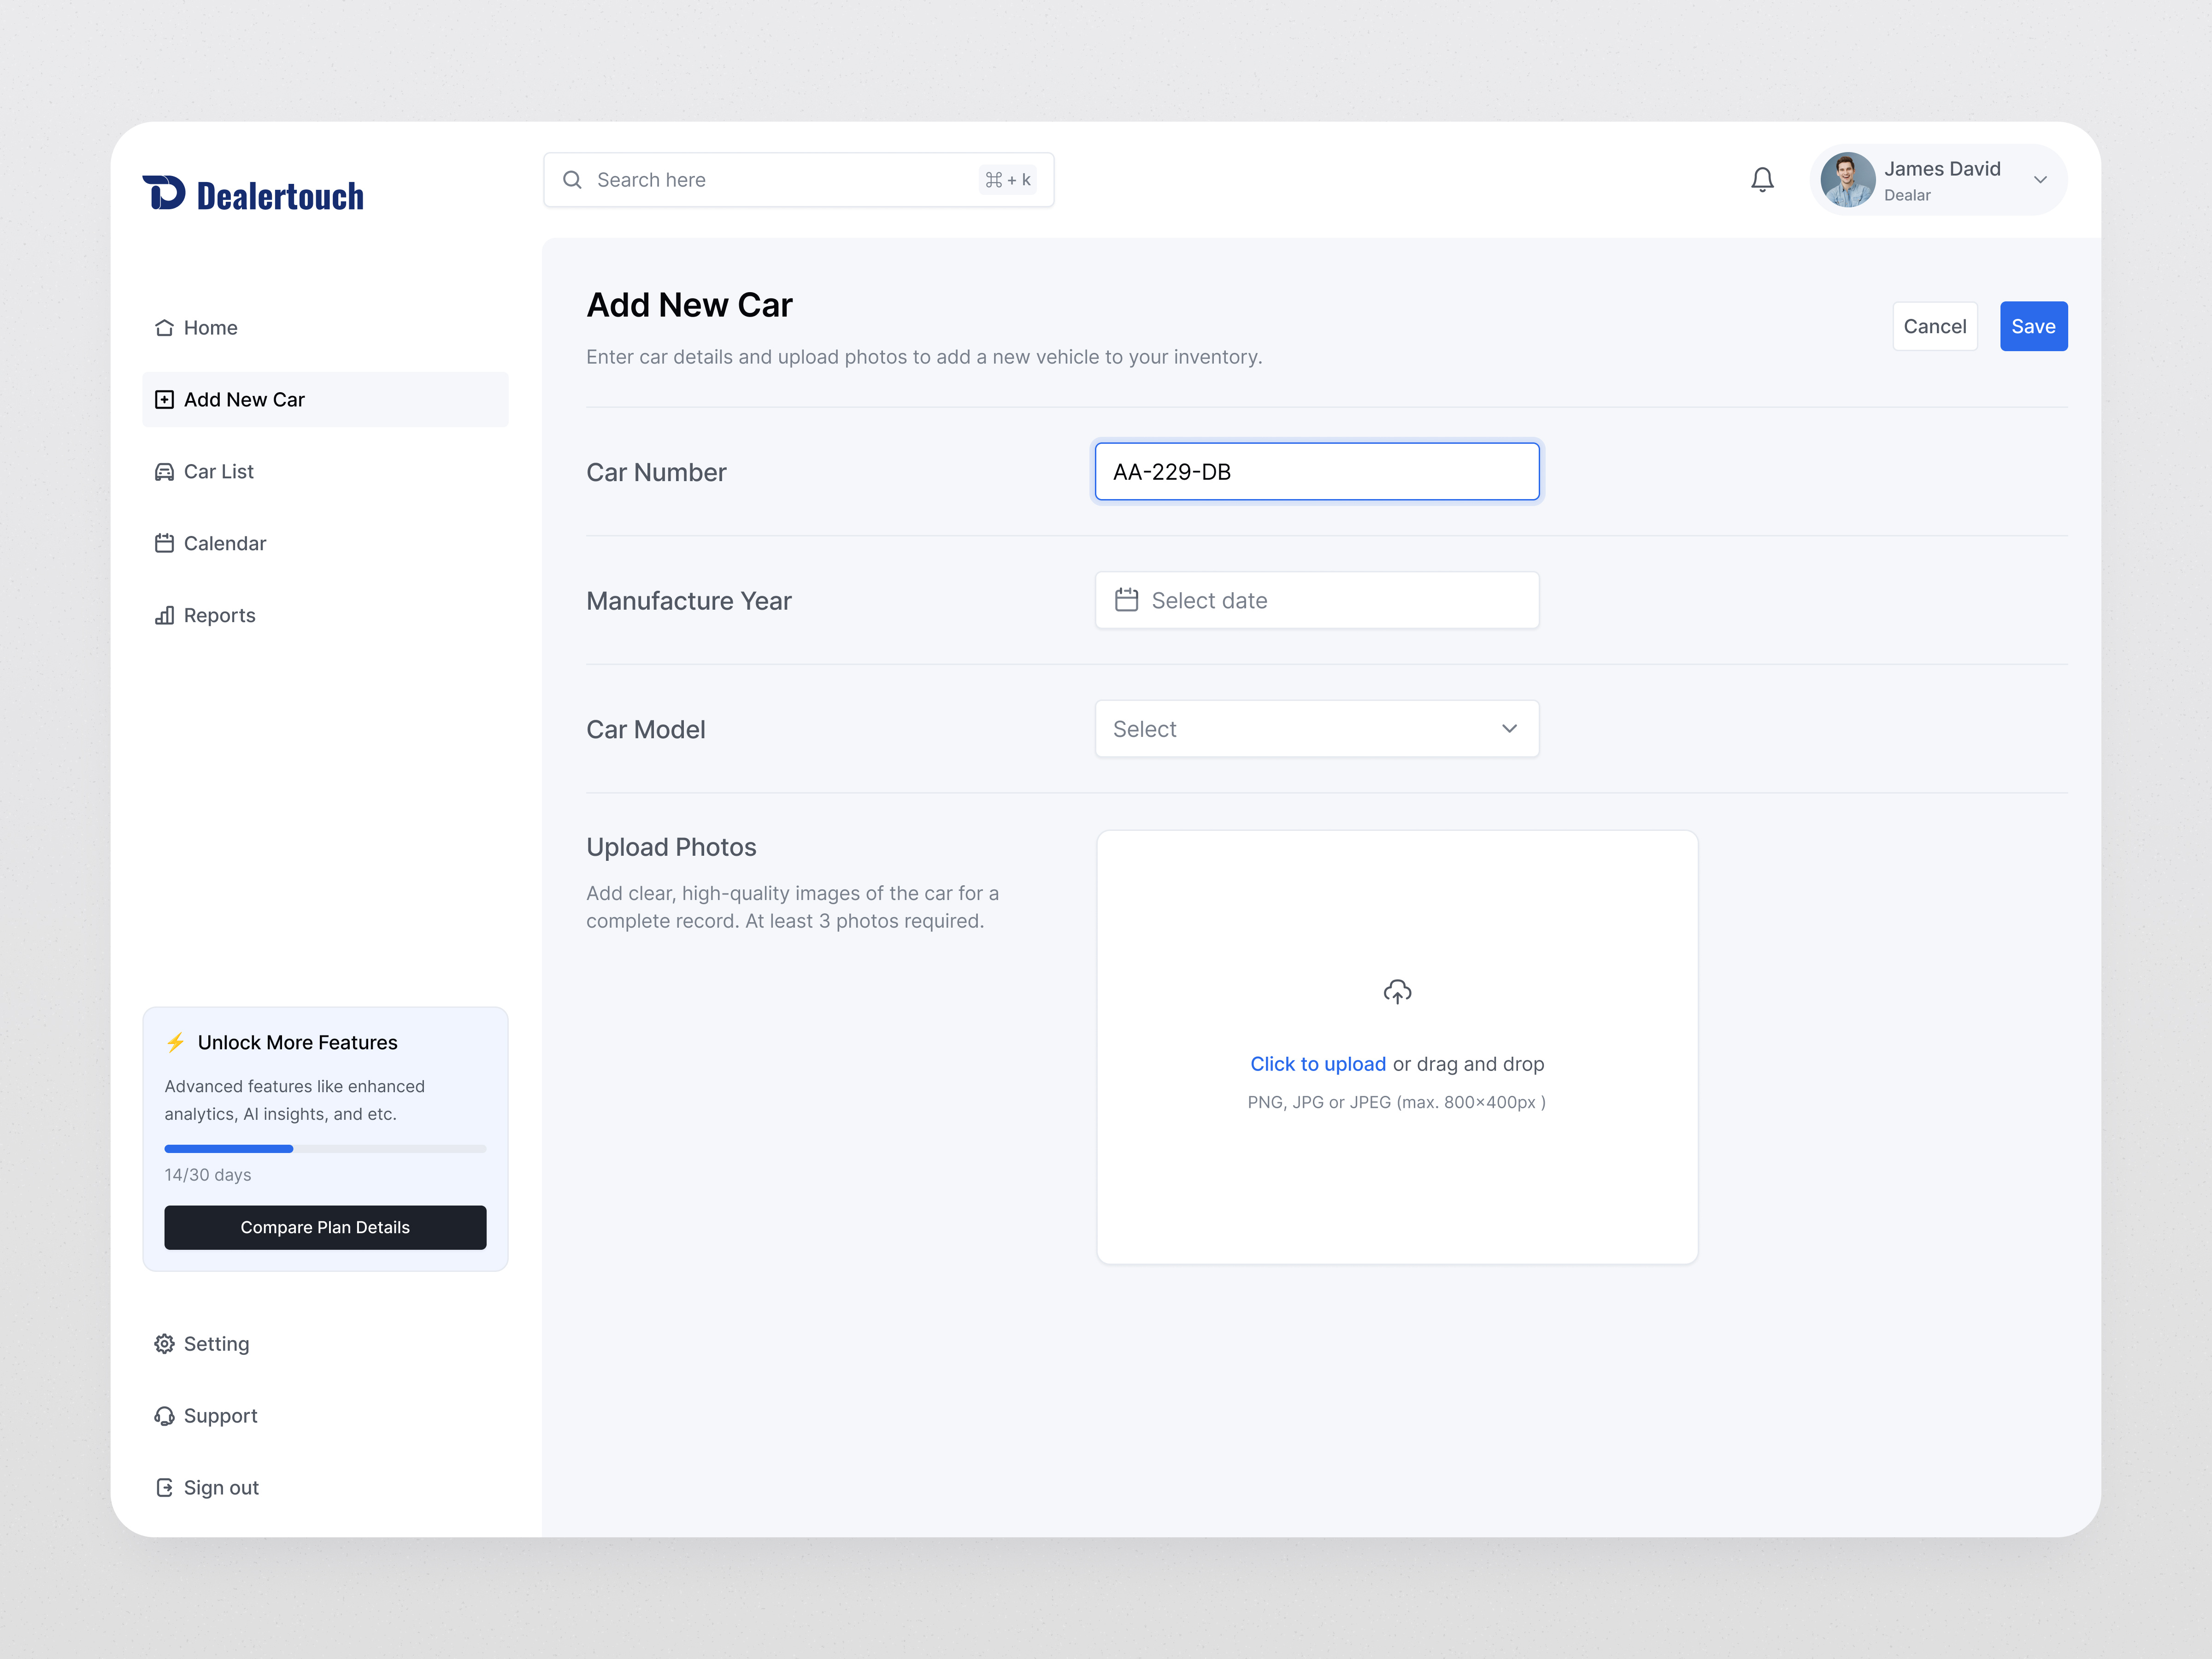Click the Dealertouch logo

[x=253, y=195]
